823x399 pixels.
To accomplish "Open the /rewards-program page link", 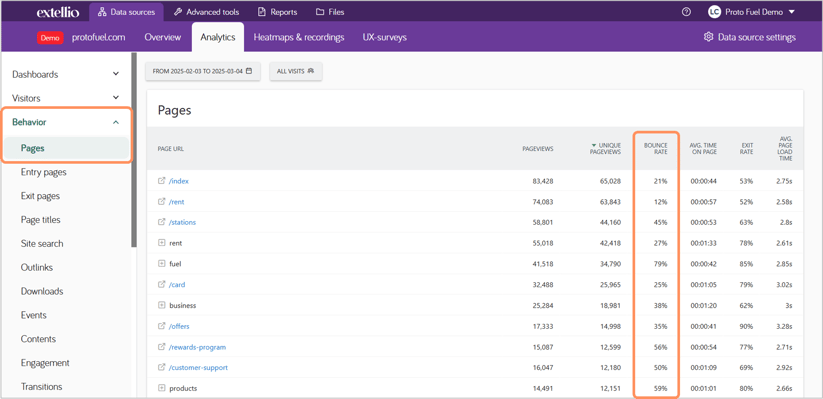I will pyautogui.click(x=197, y=347).
